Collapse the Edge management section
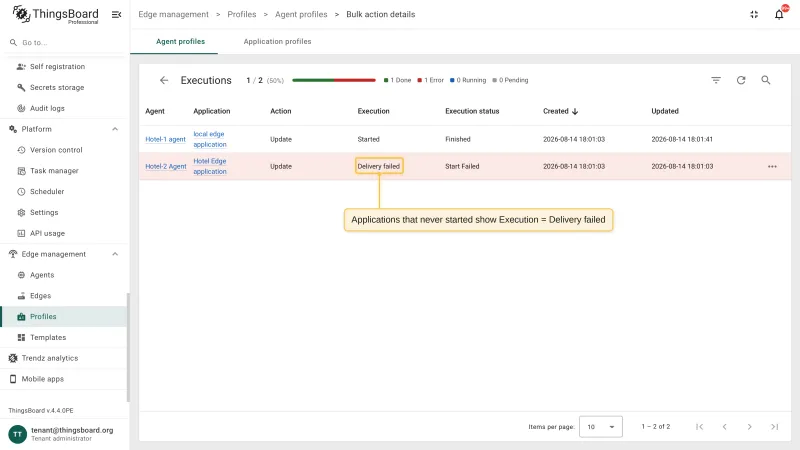Viewport: 800px width, 450px height. tap(115, 254)
